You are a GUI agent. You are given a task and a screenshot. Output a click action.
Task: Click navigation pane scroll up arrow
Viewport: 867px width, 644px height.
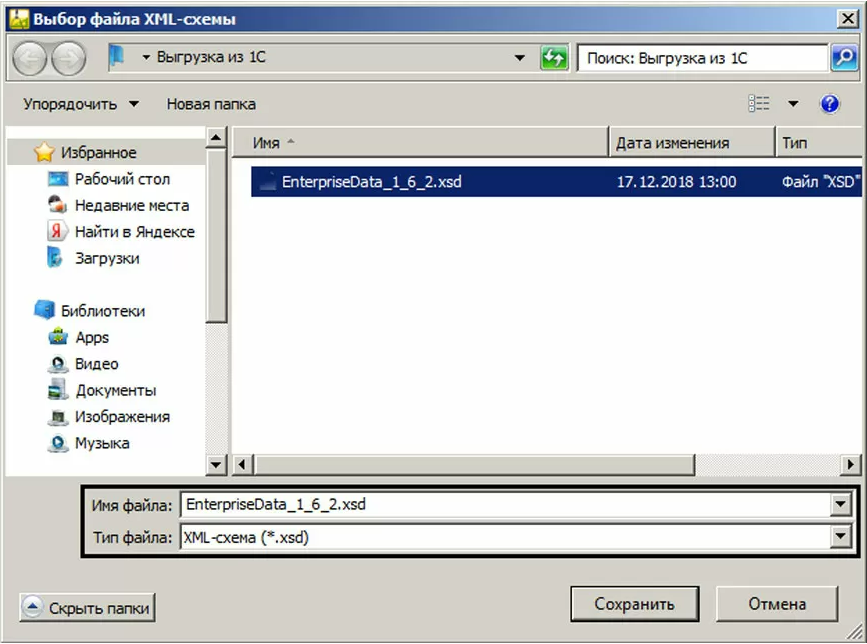(216, 137)
